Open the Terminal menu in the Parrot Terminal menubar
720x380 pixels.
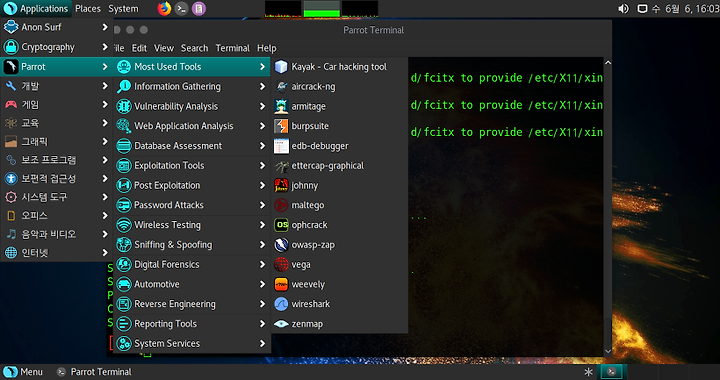point(232,48)
